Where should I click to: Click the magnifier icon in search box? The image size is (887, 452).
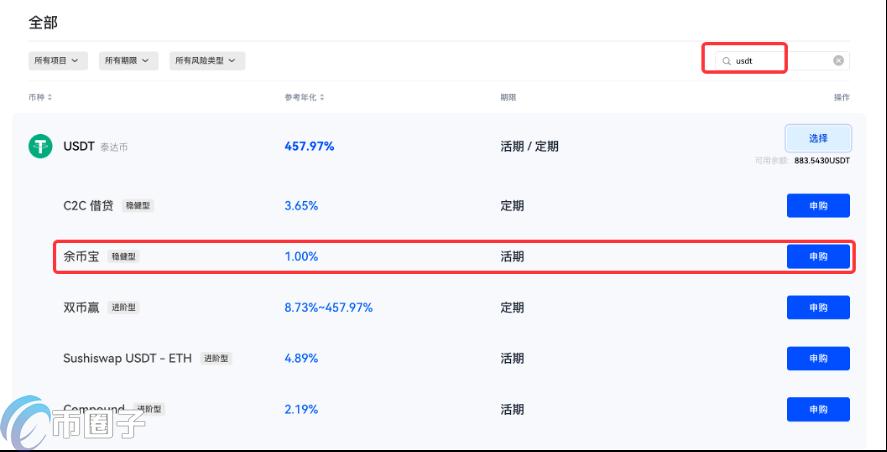tap(726, 61)
